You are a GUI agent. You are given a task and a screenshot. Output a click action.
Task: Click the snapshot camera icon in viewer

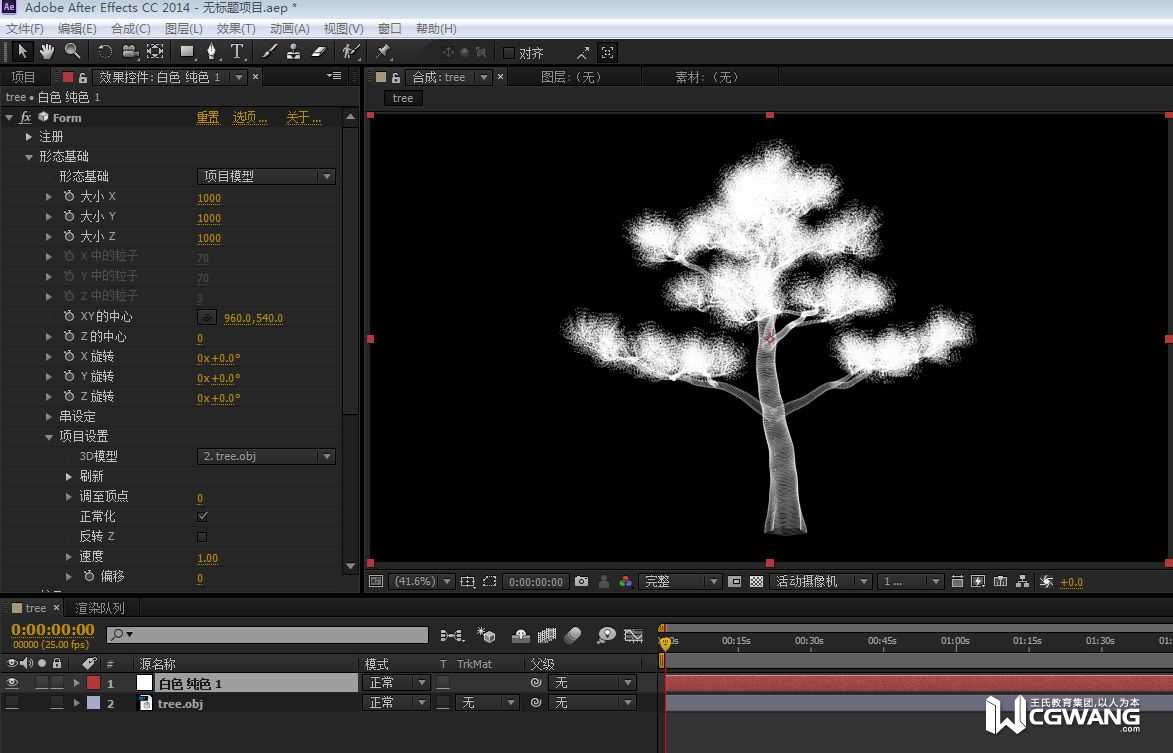pos(581,581)
